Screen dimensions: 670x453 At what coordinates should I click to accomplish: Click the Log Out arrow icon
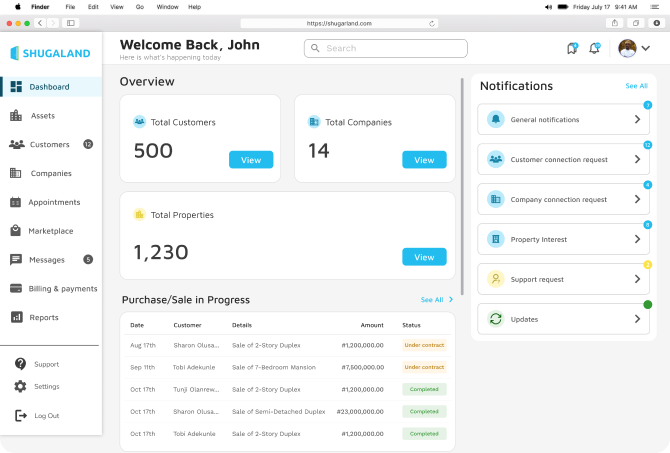(x=21, y=415)
